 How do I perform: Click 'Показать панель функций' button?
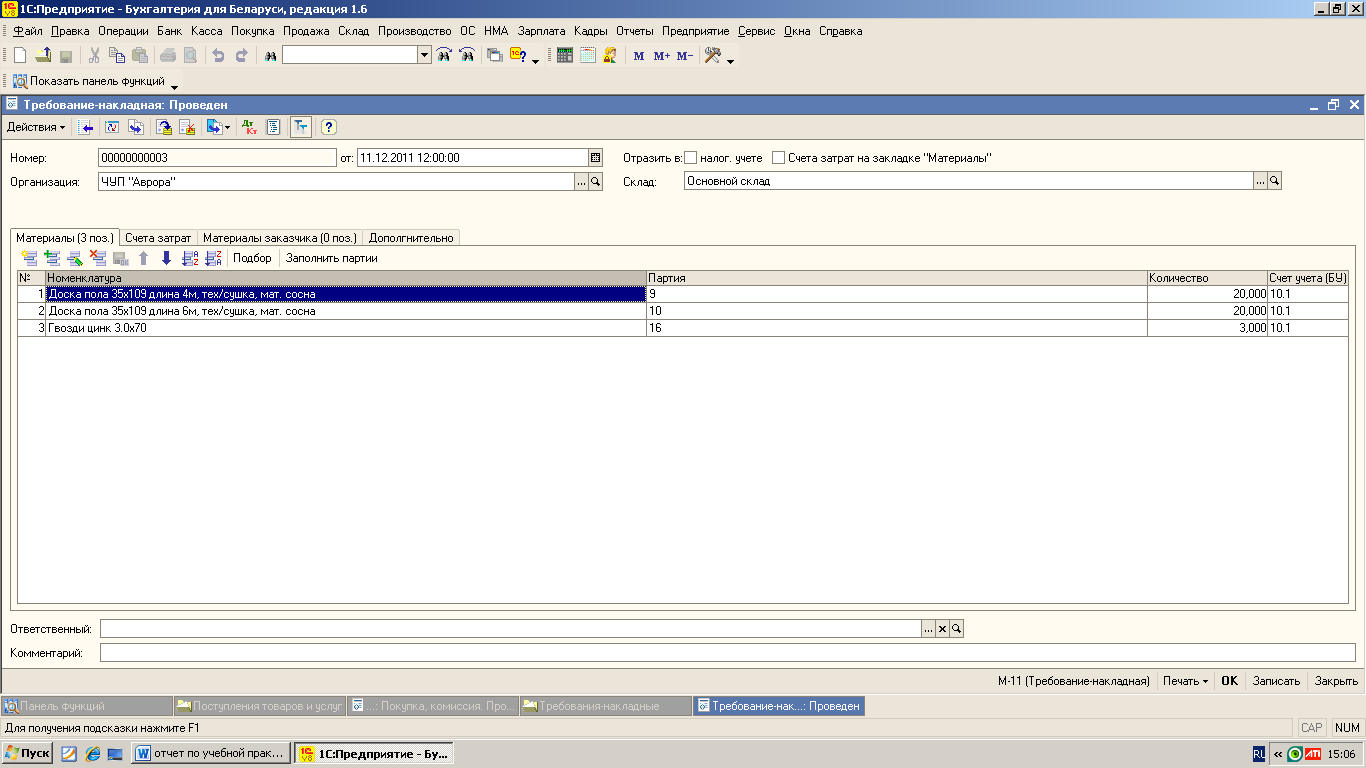pyautogui.click(x=88, y=81)
